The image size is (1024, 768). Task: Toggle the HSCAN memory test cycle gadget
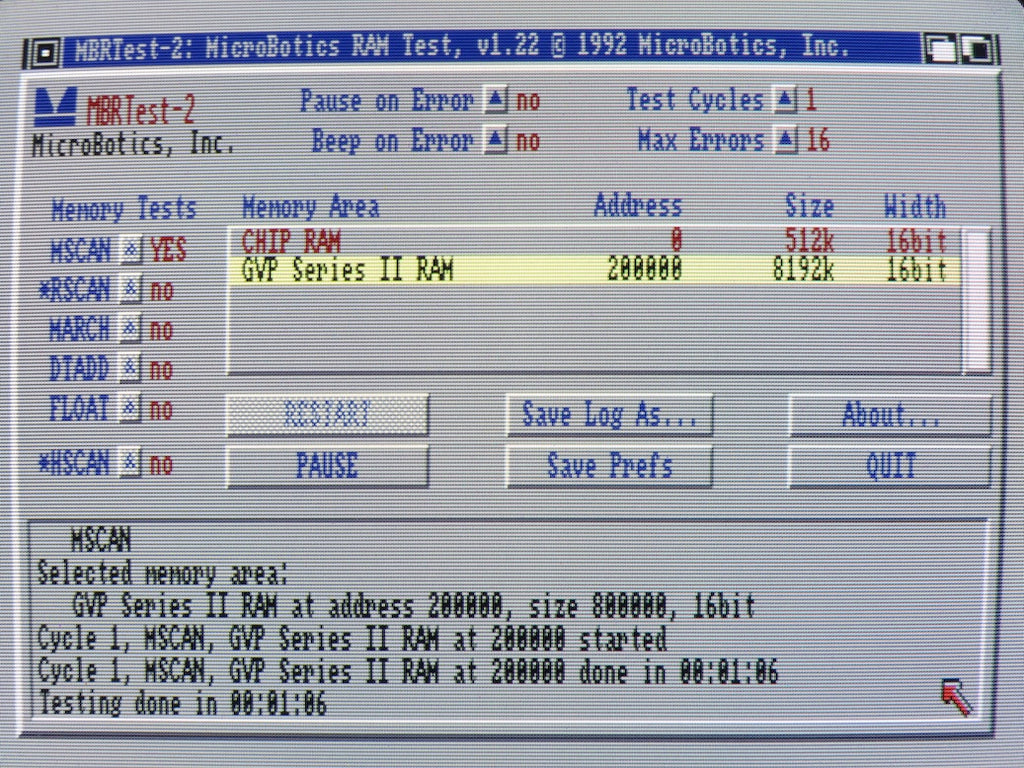(x=131, y=464)
